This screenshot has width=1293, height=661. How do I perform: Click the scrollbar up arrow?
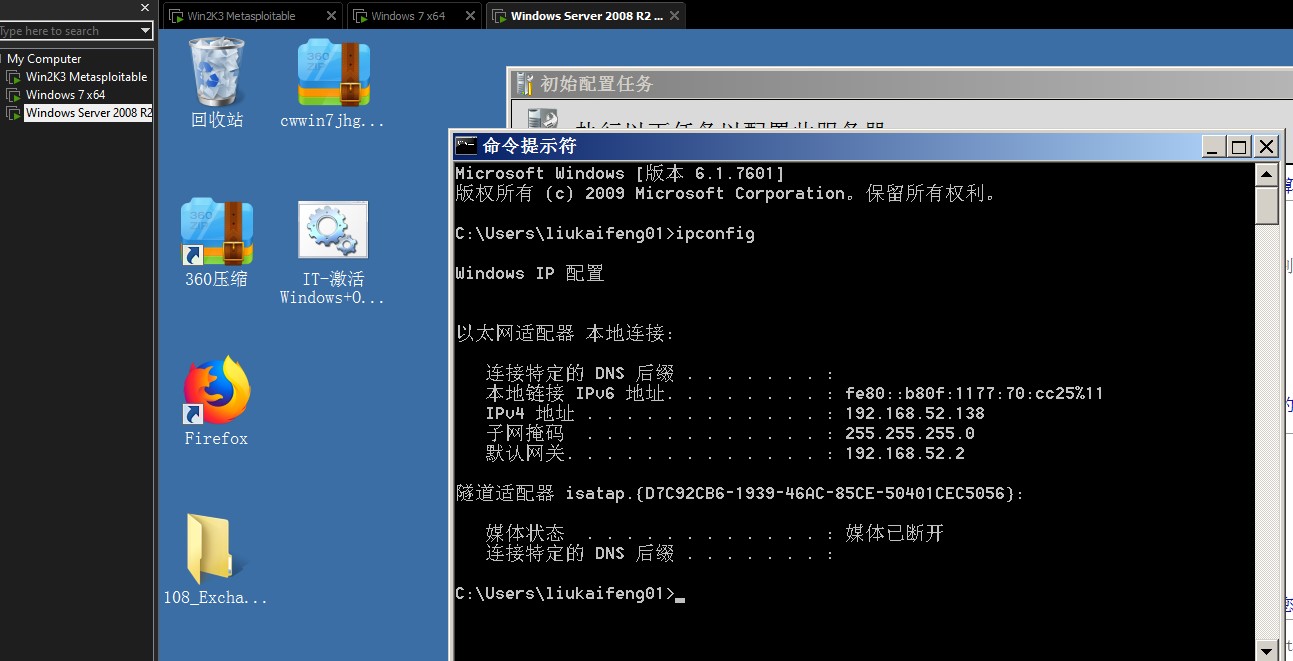(1266, 173)
